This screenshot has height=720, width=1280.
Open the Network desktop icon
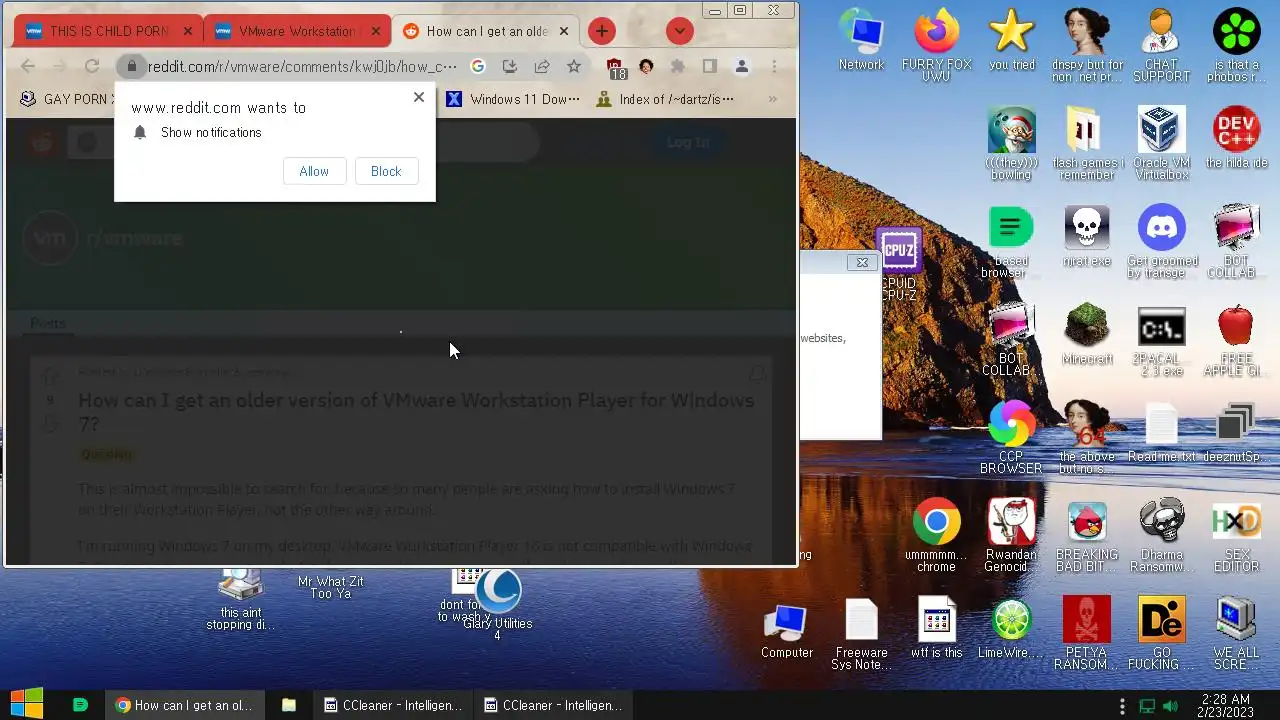pos(861,40)
